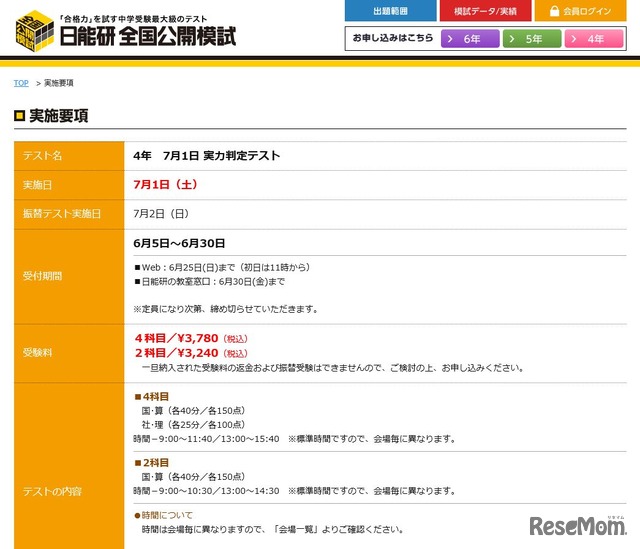Click the chevron arrow on the 4年 button

(574, 39)
